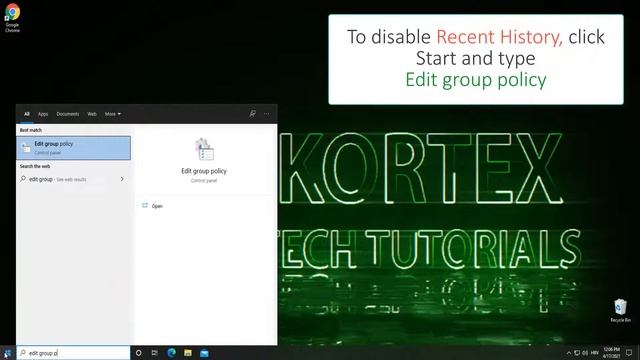Select the All search filter tab
Viewport: 640px width, 360px height.
coord(27,114)
